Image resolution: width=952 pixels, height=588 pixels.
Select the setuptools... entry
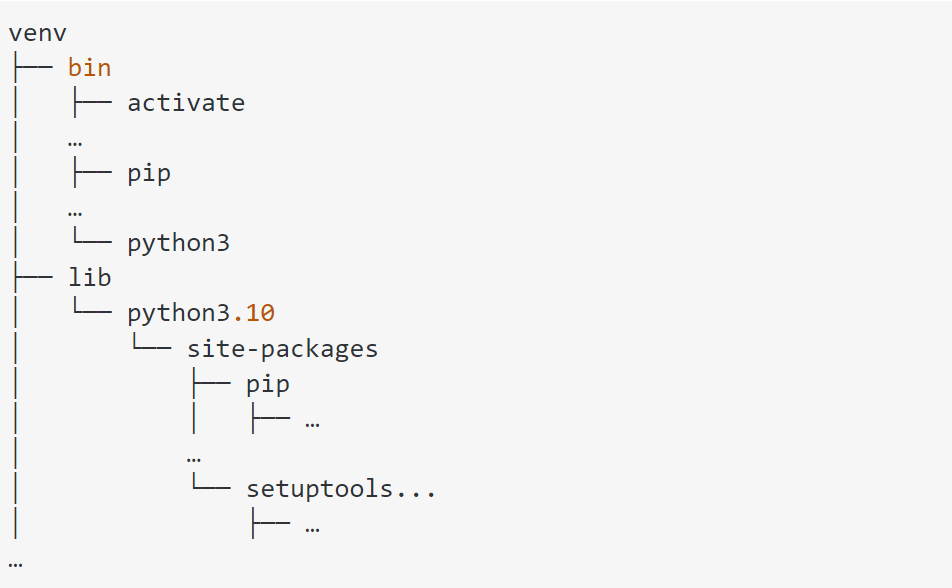341,490
